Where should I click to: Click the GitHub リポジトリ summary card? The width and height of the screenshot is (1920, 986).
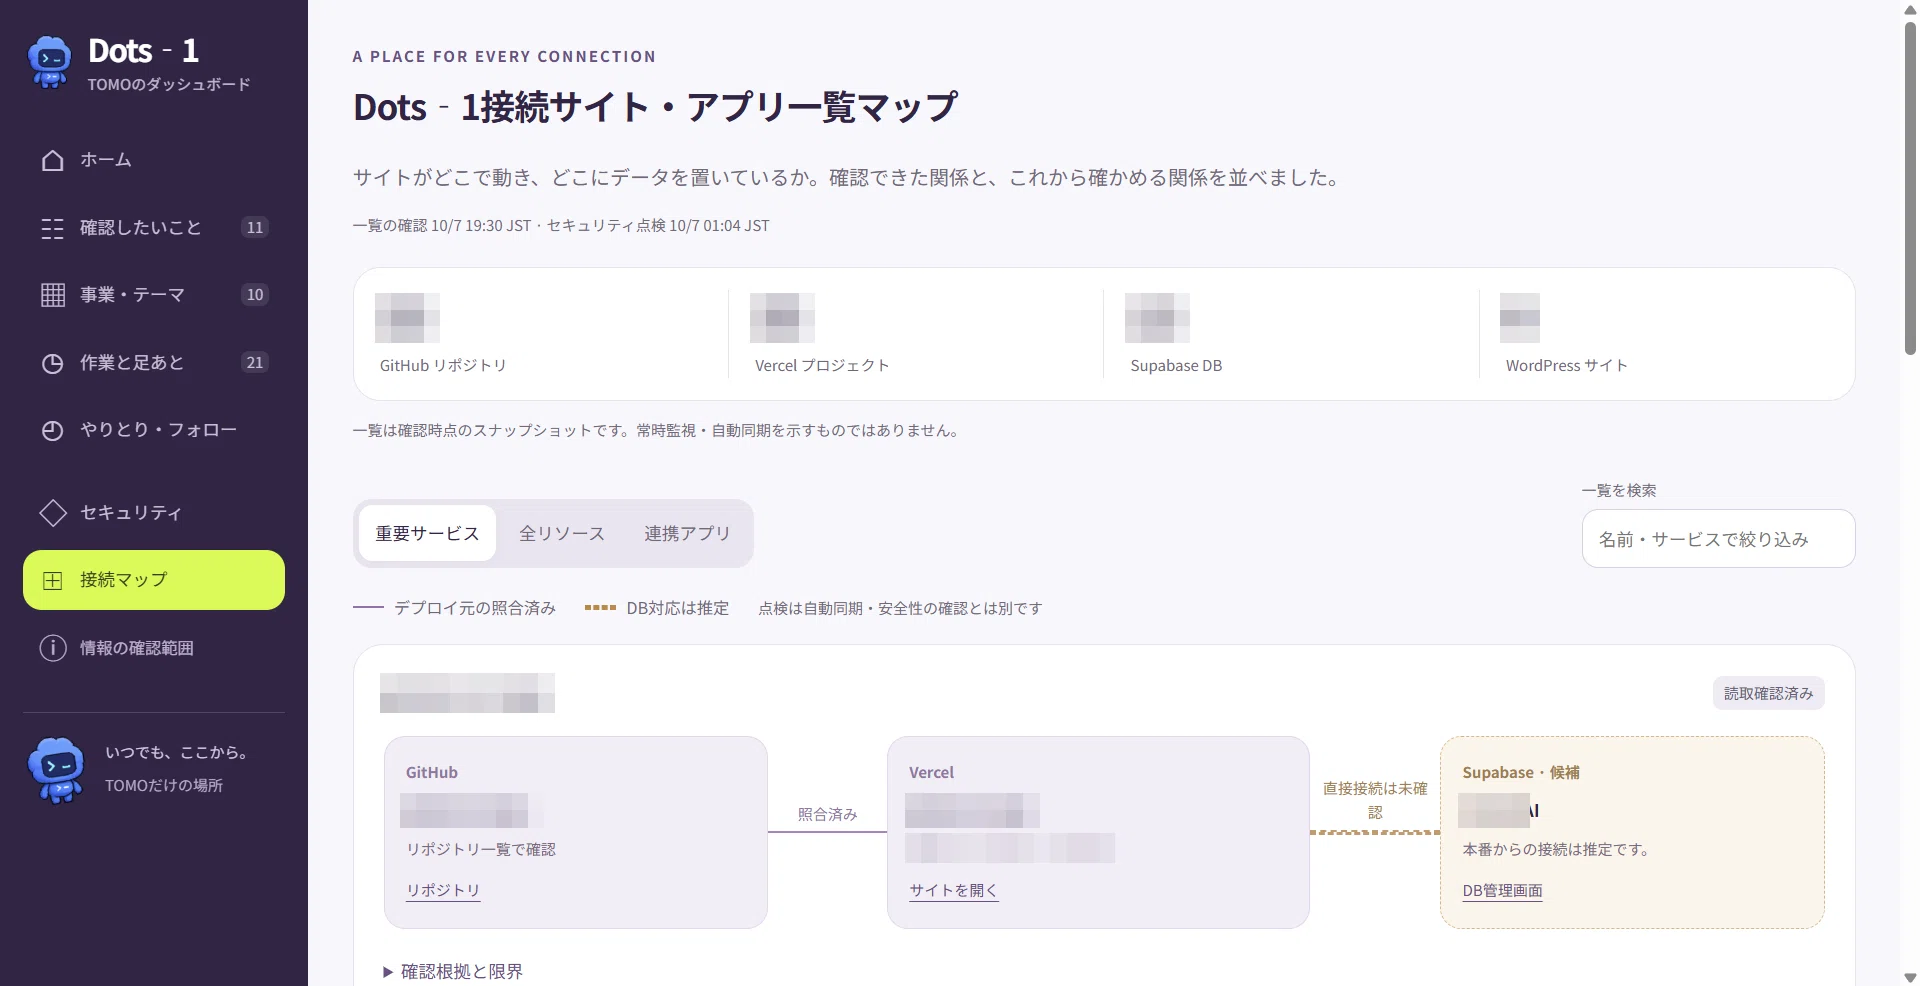coord(540,334)
